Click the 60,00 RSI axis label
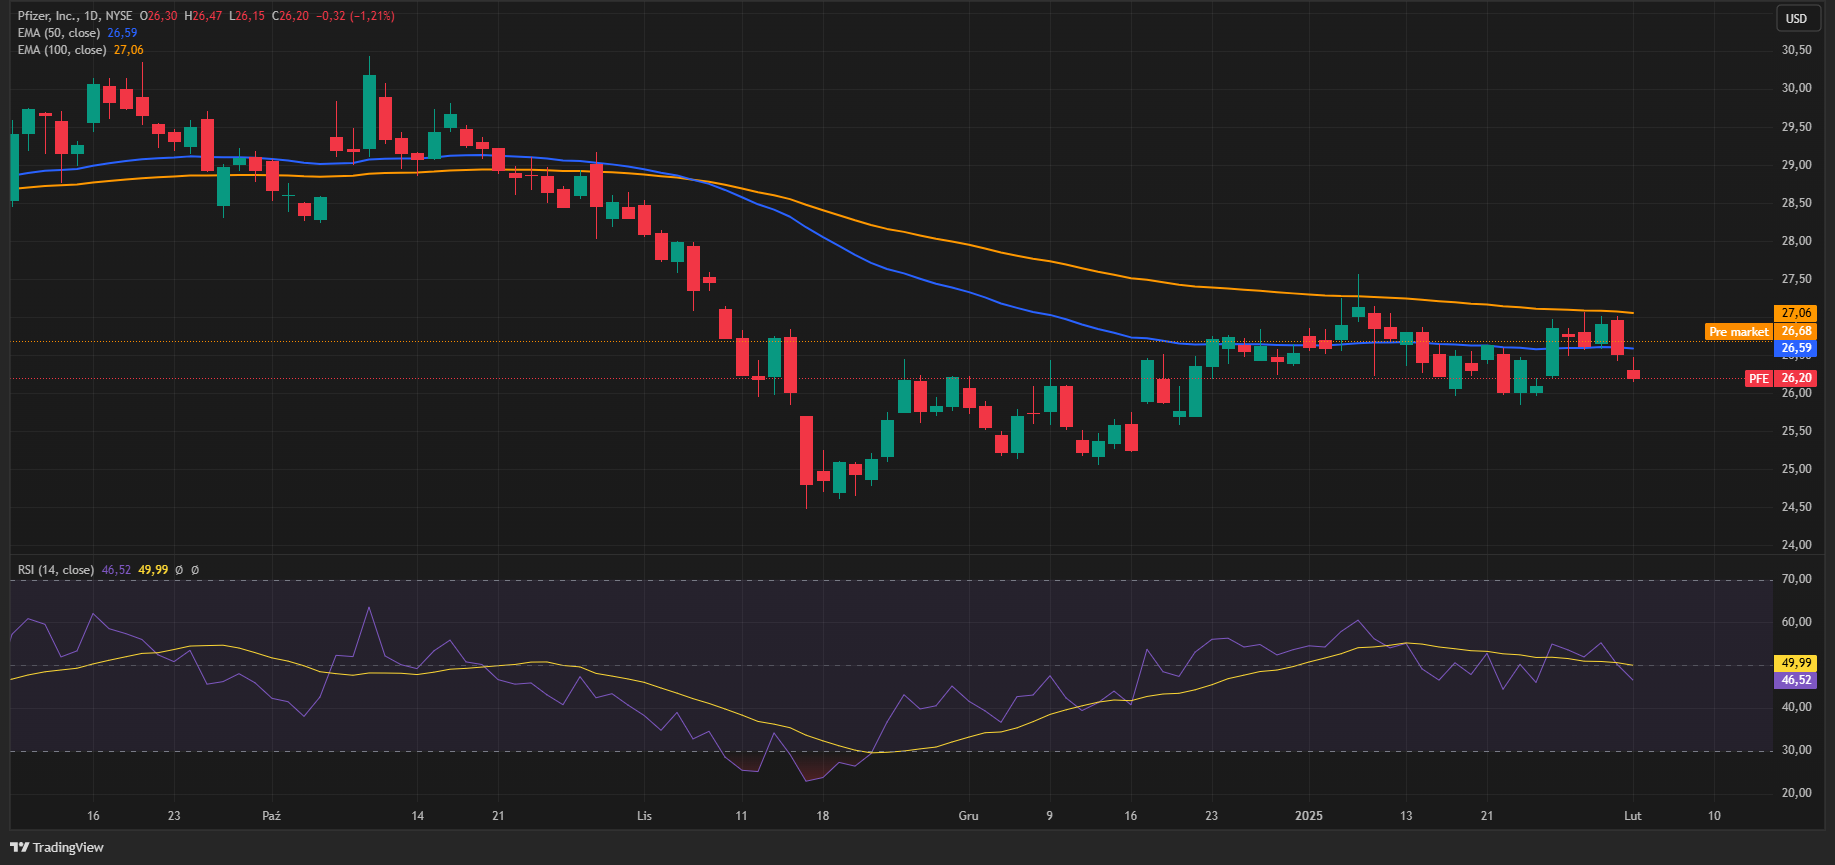1835x865 pixels. (1796, 622)
